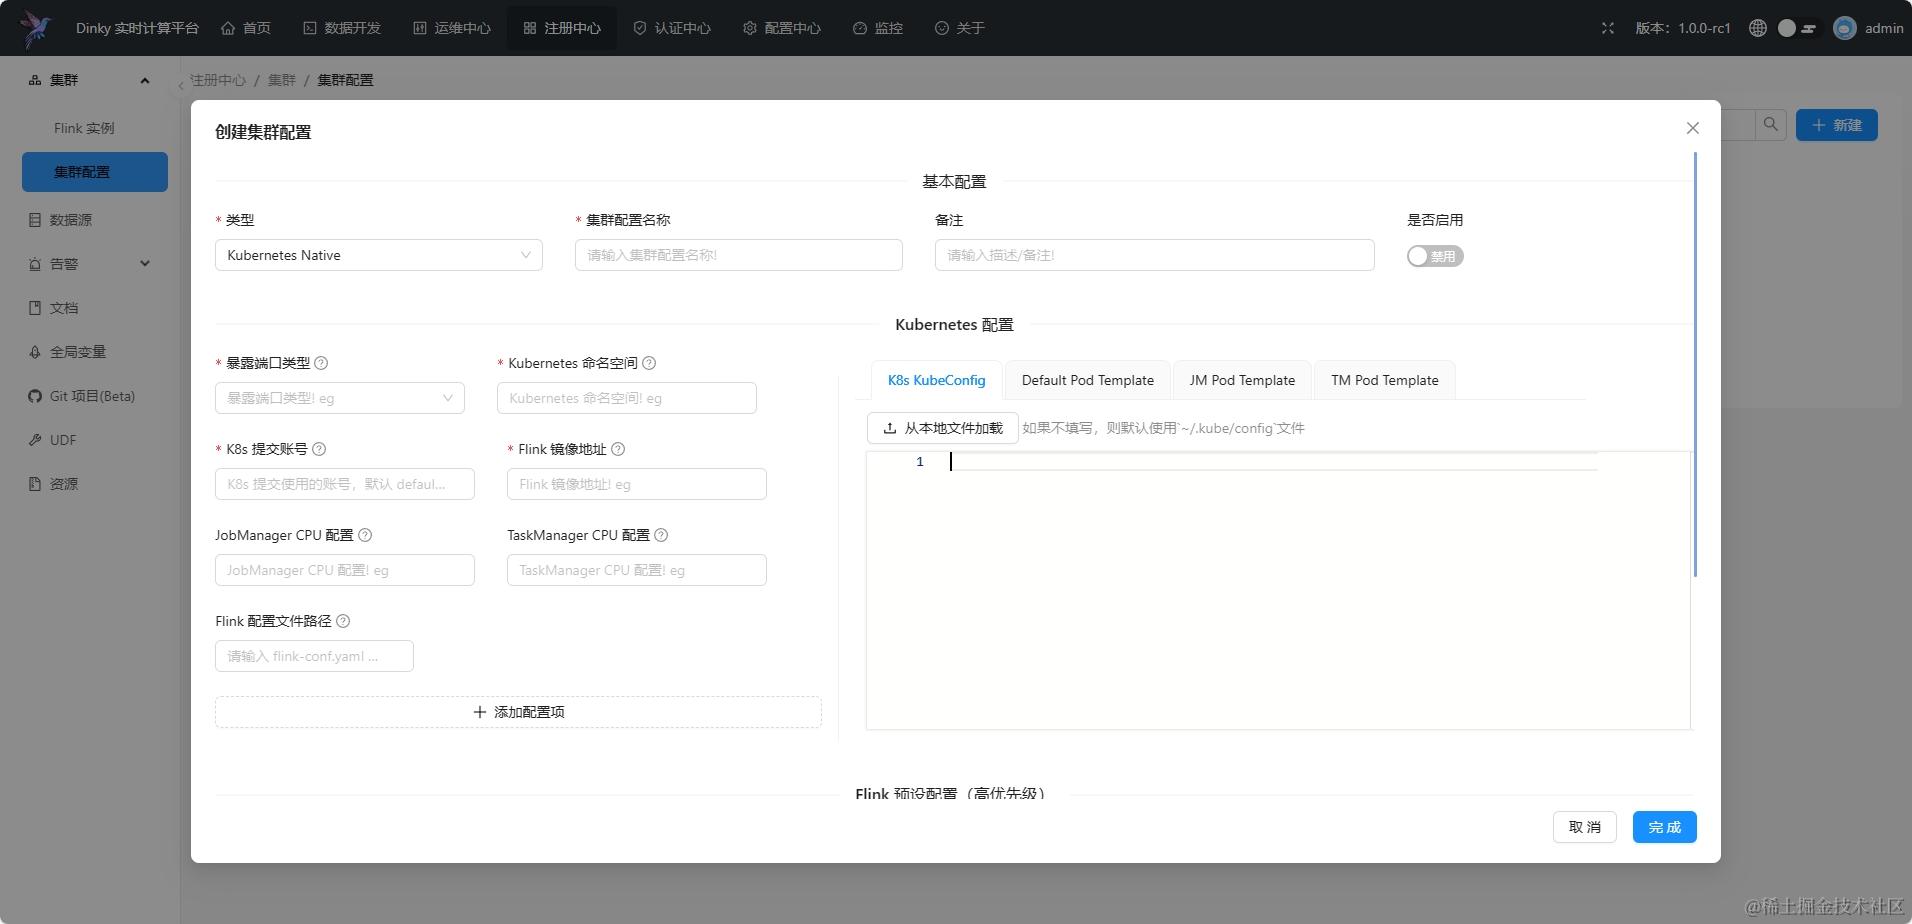1912x924 pixels.
Task: Collapse the 集群 sidebar group
Action: [x=143, y=80]
